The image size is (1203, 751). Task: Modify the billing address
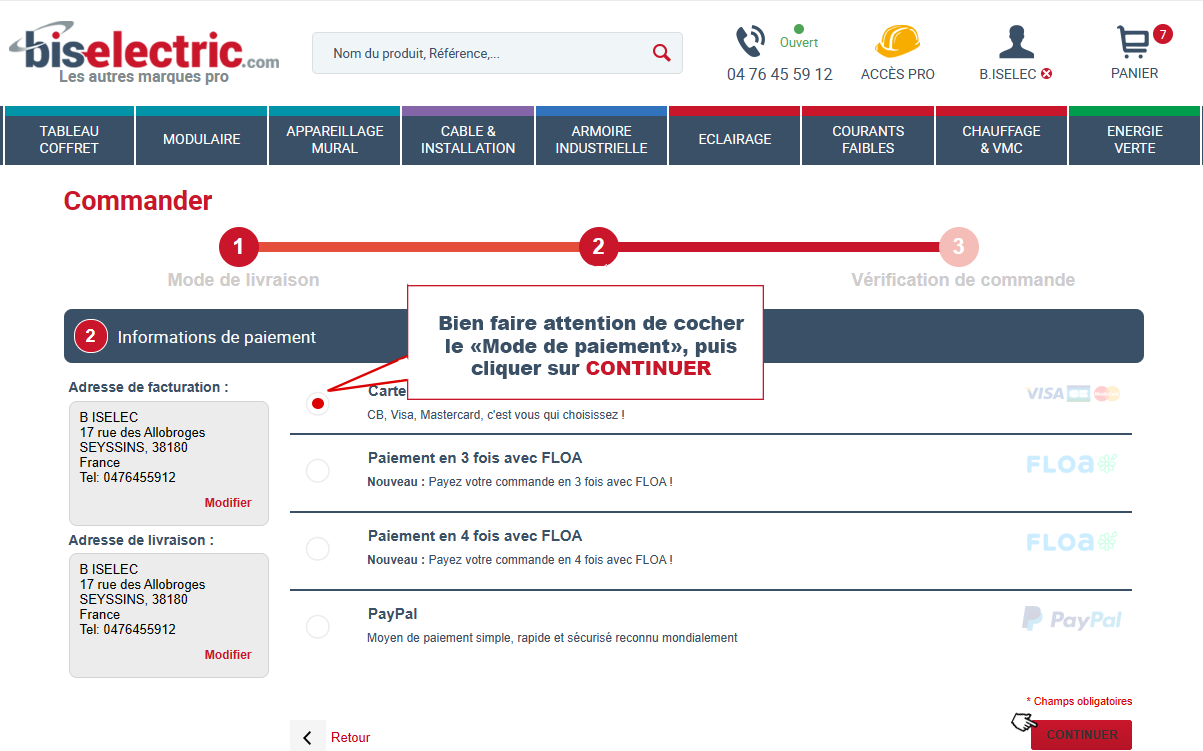[x=228, y=503]
